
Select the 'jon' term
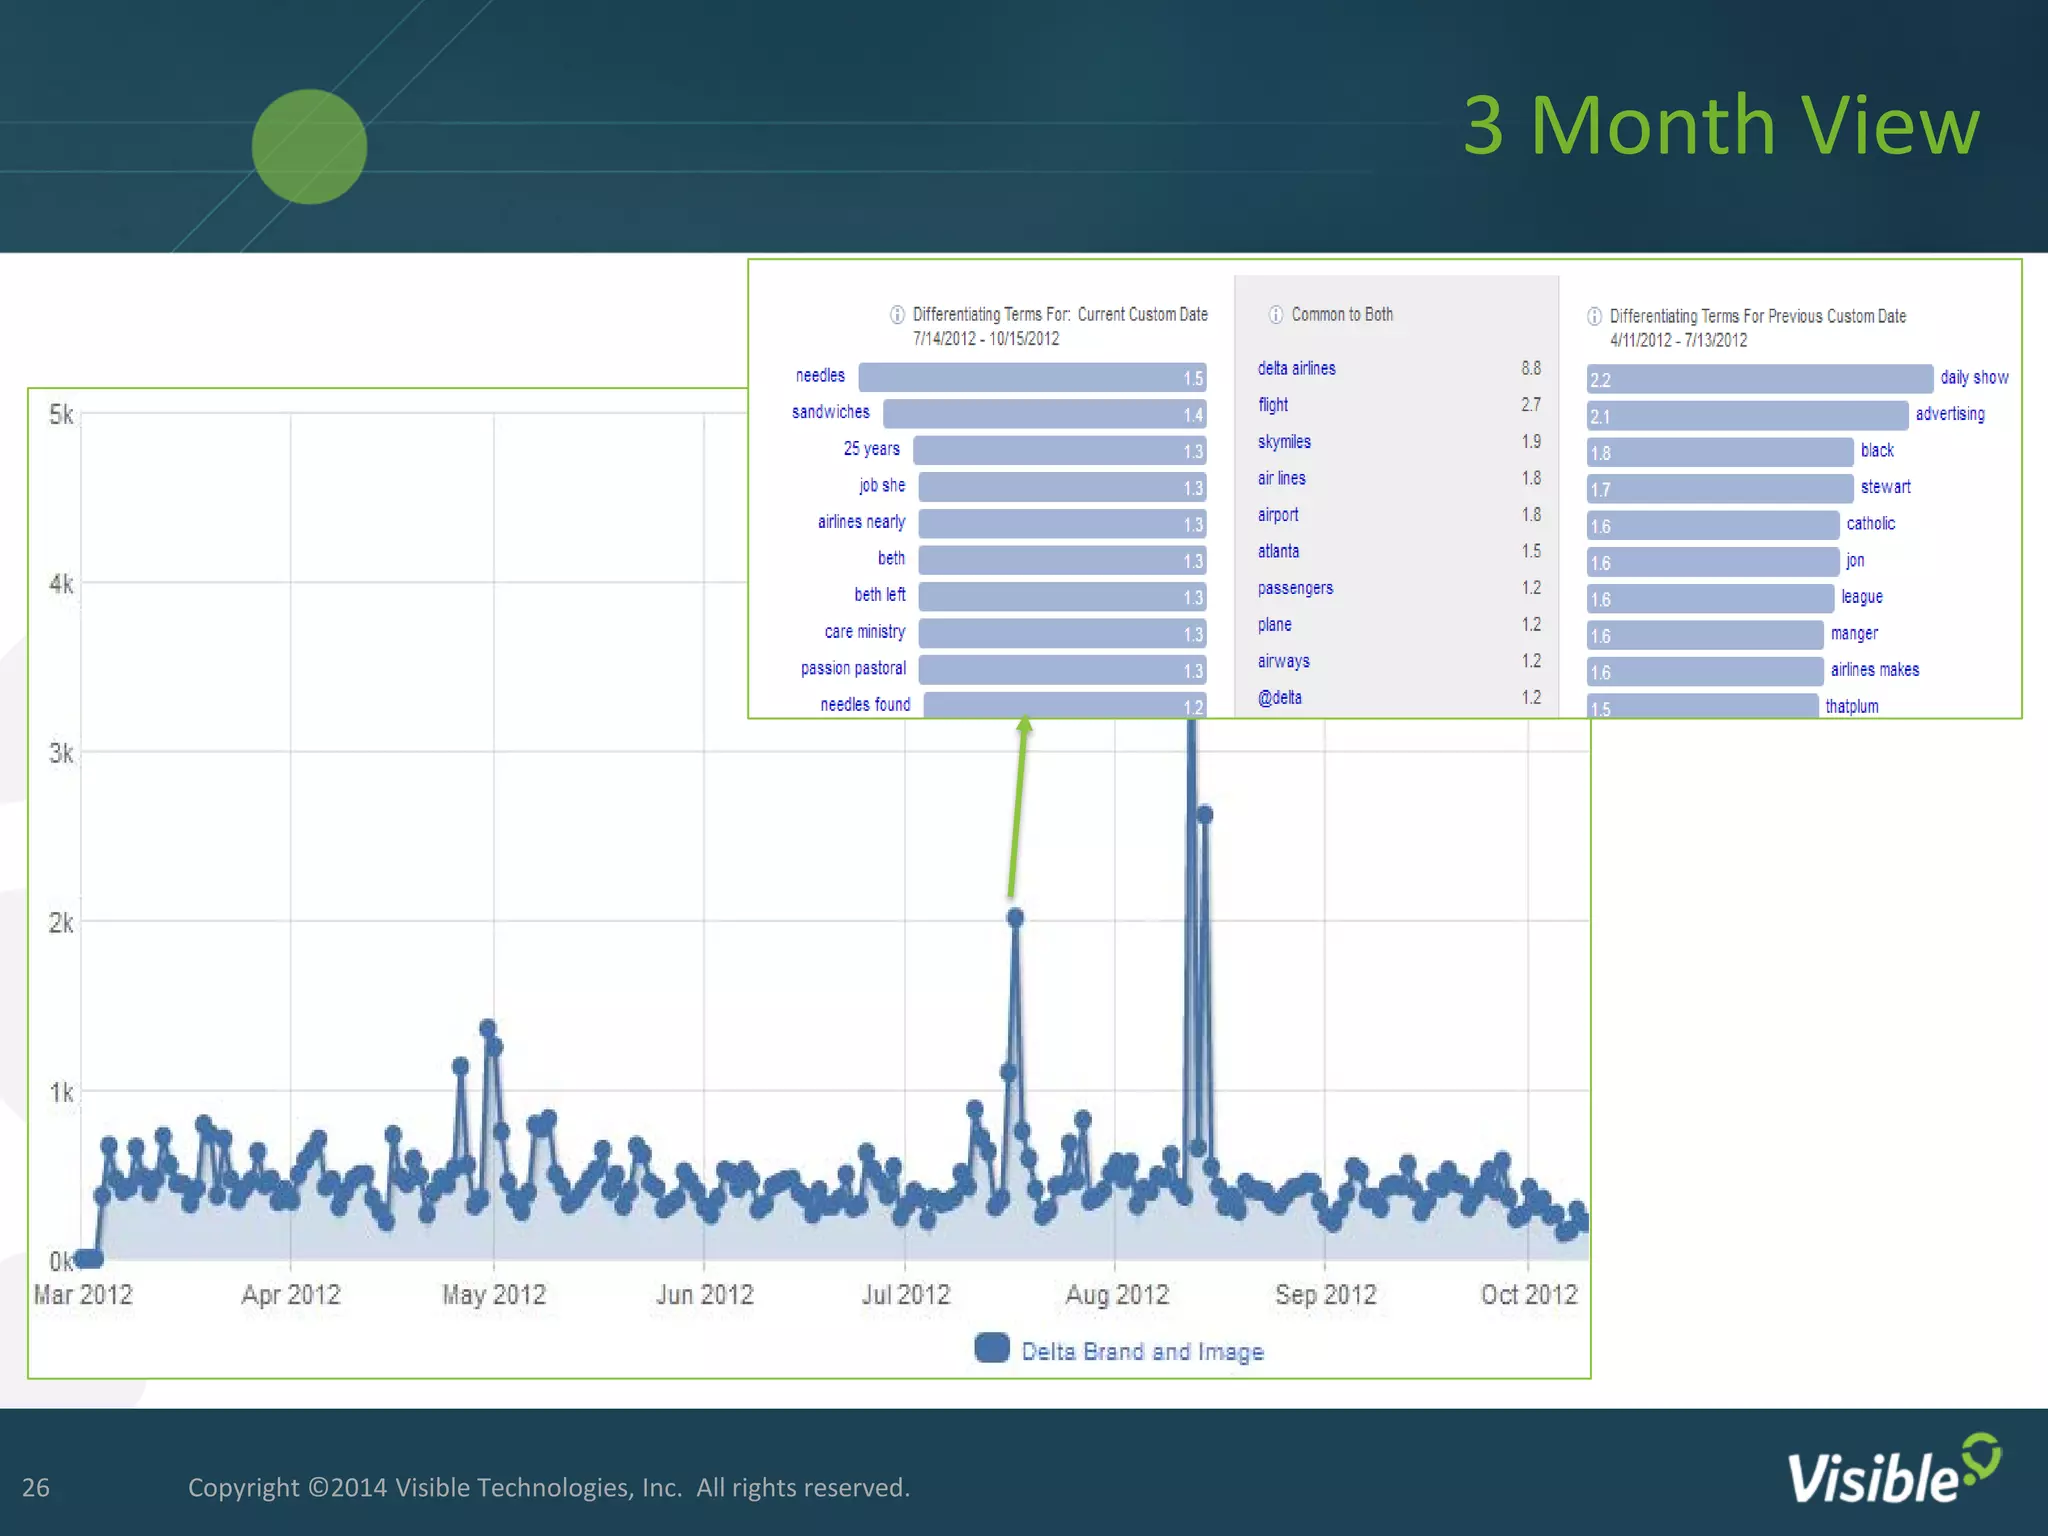click(1855, 560)
